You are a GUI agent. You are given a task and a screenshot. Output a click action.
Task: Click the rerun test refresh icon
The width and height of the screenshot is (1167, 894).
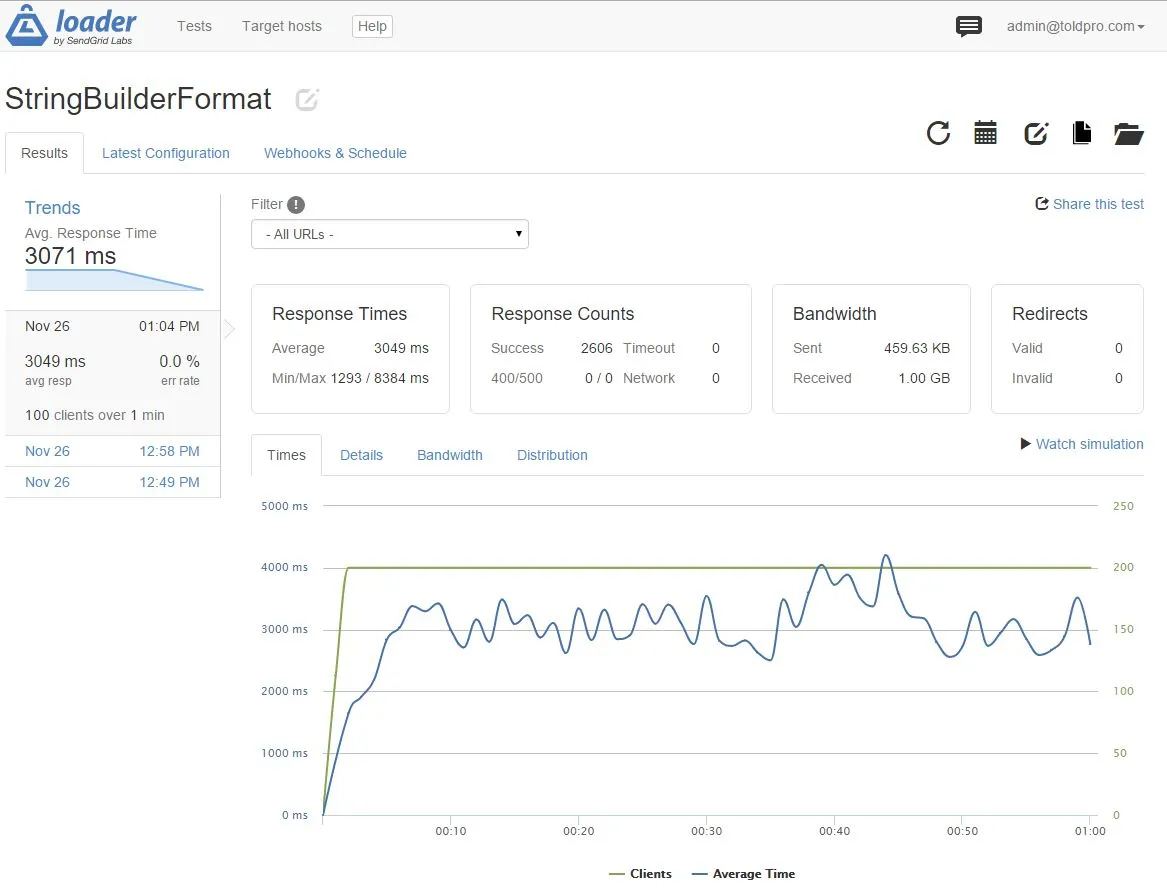point(938,133)
